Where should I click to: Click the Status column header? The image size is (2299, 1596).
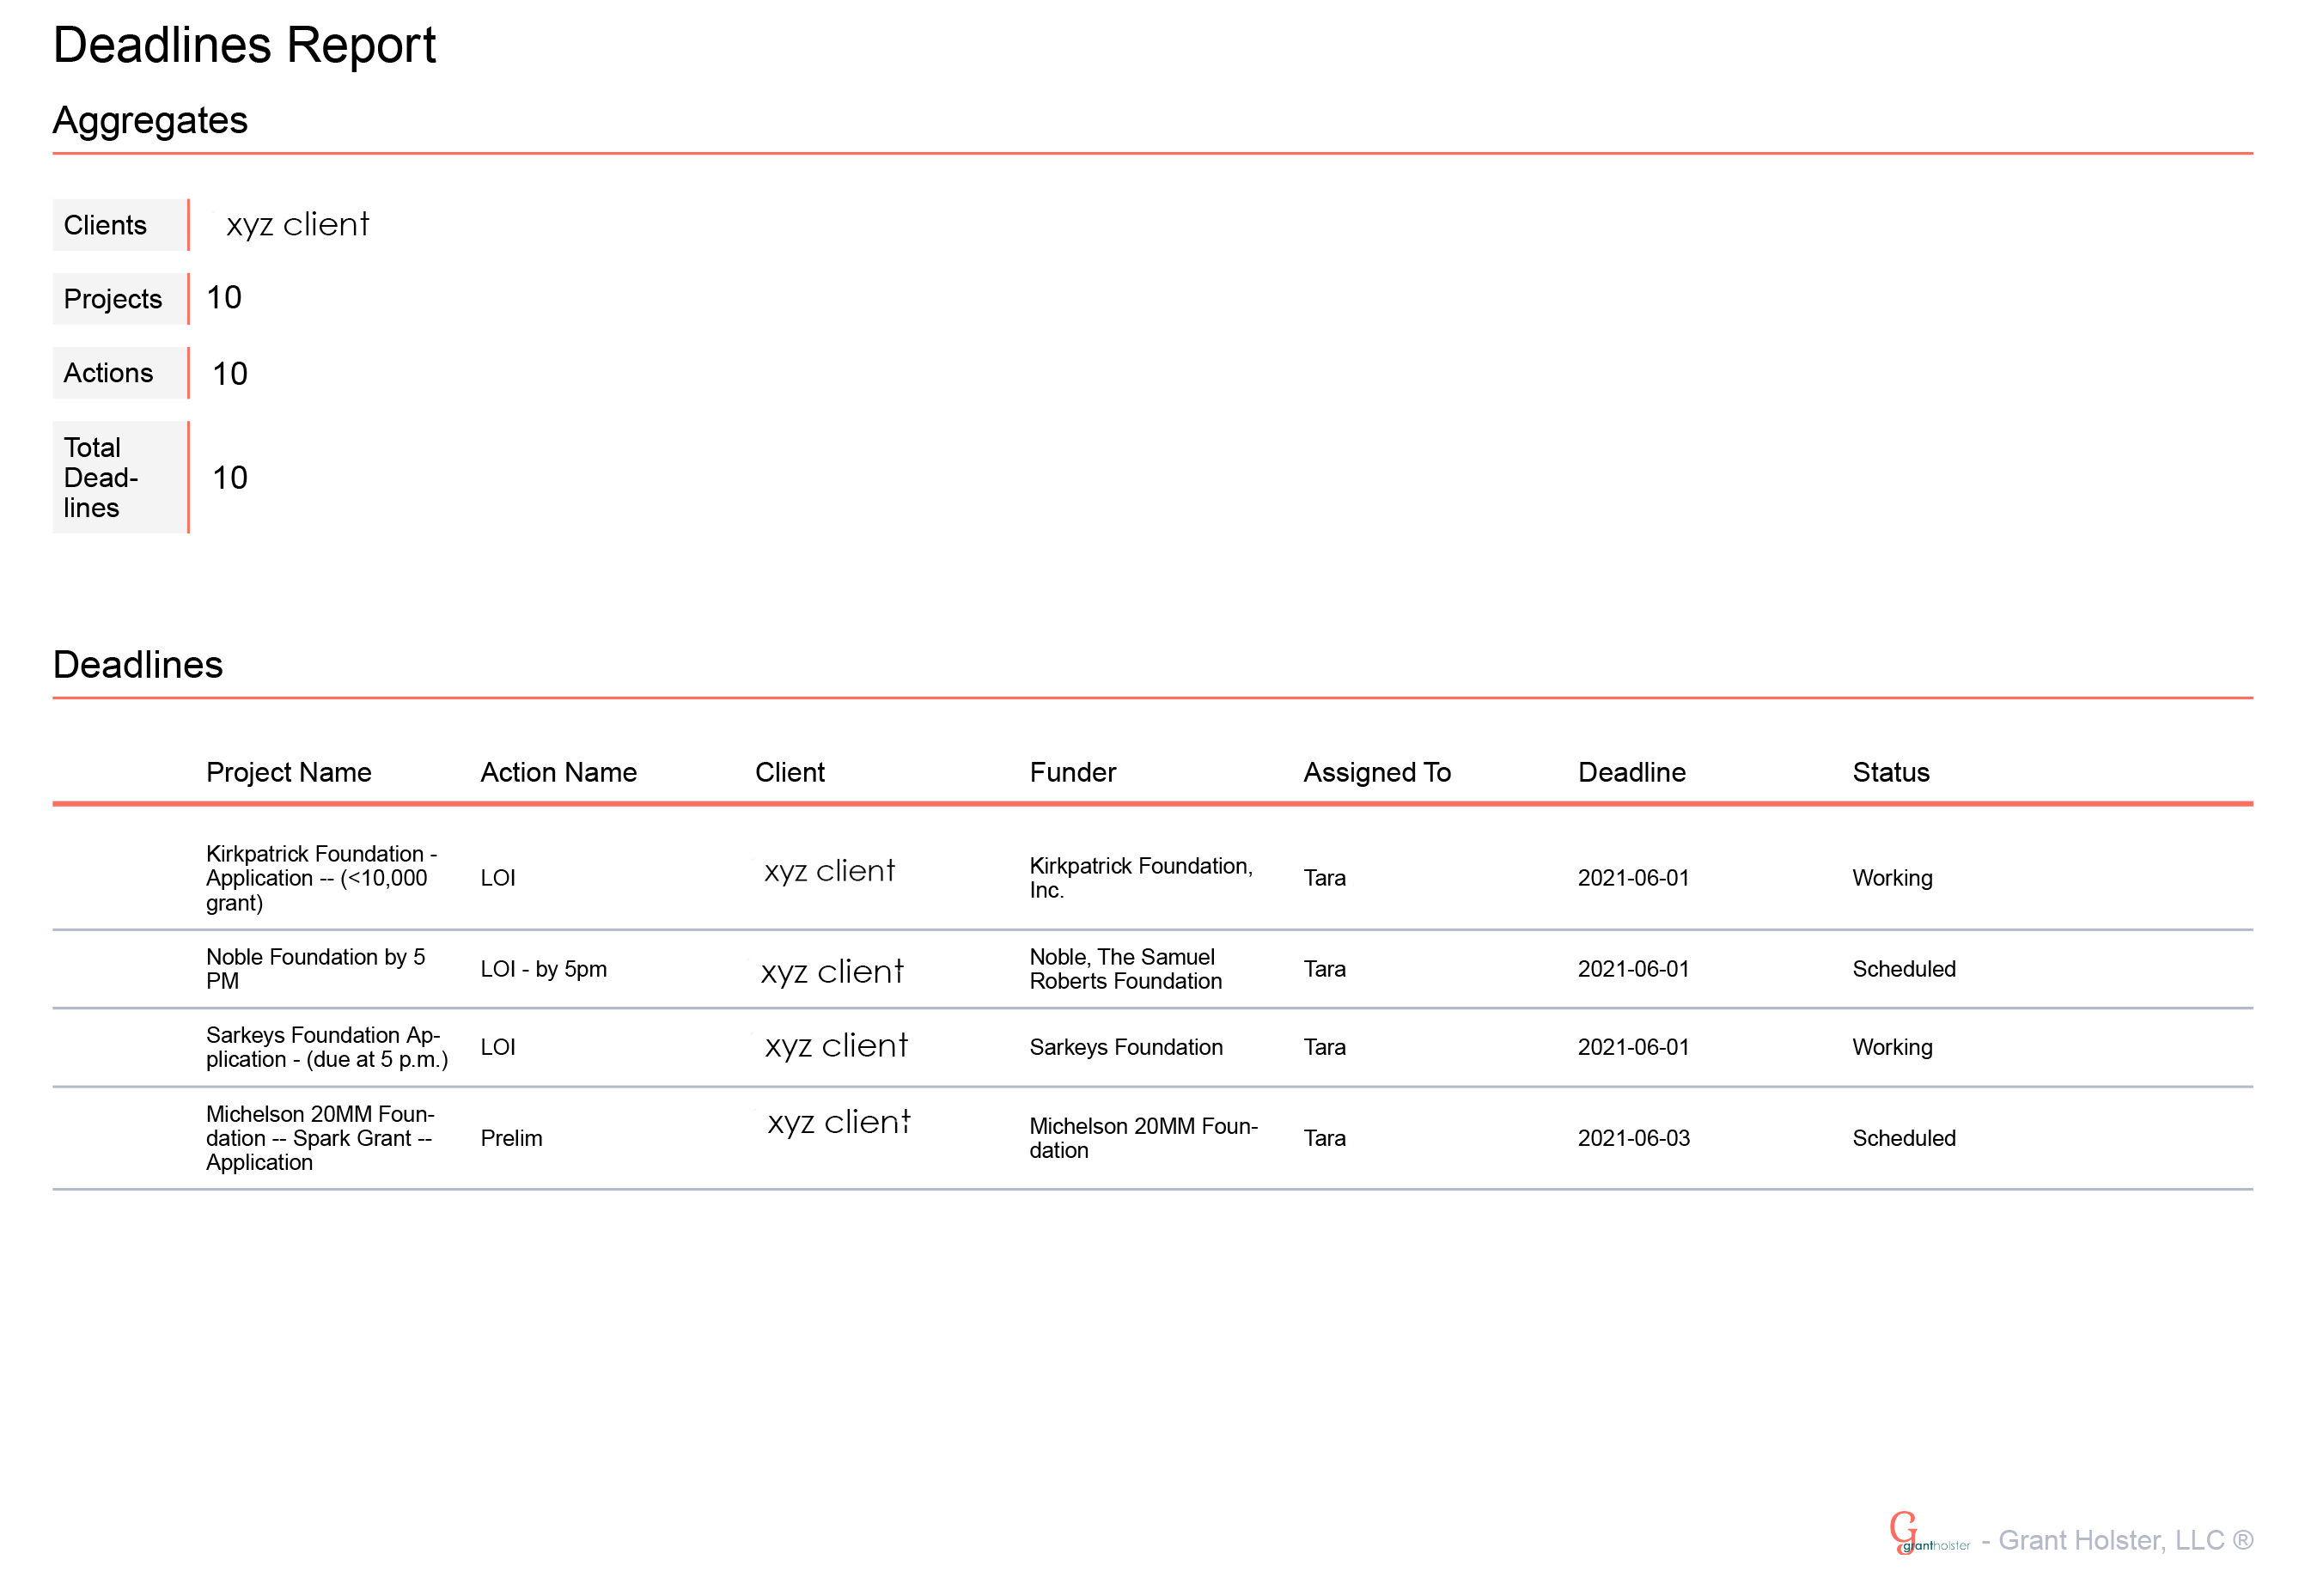1890,772
